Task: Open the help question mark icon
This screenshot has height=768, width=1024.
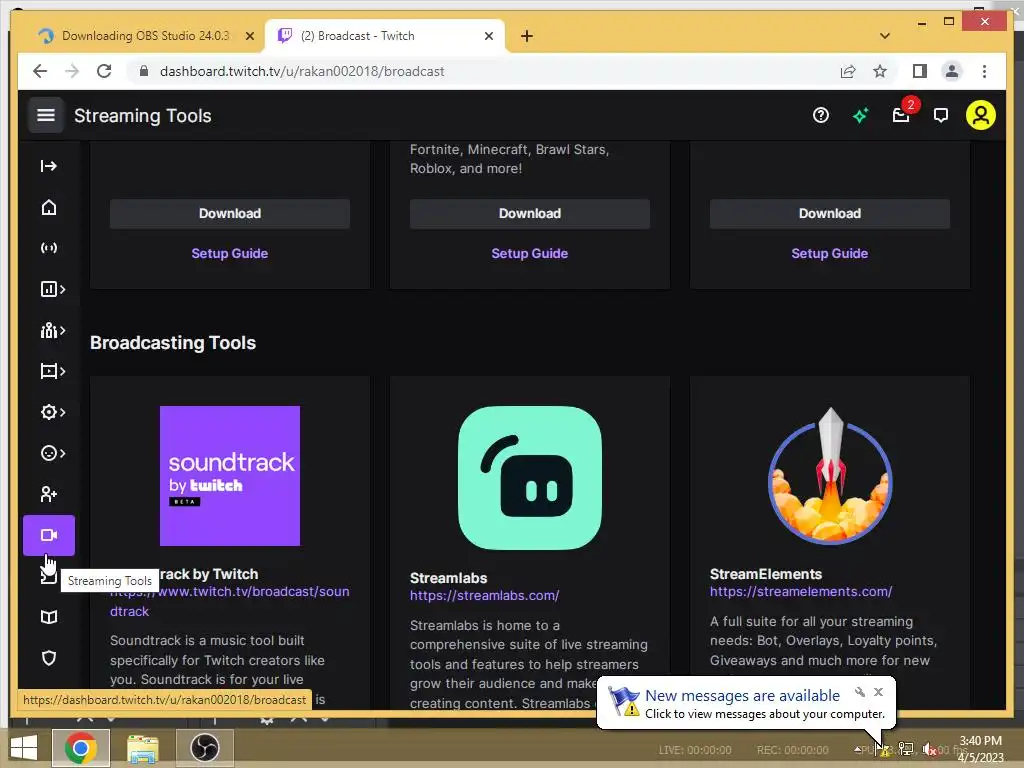Action: click(x=821, y=116)
